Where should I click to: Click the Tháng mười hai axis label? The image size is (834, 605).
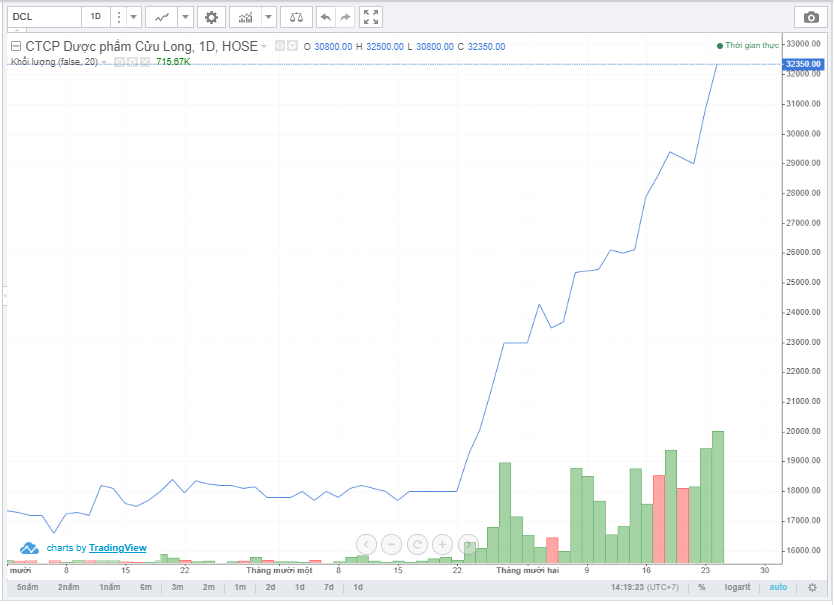[528, 570]
